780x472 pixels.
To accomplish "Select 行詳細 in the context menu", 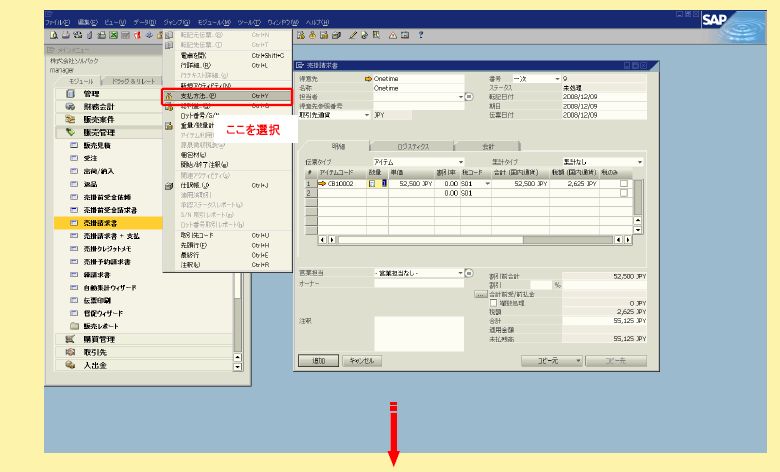I will click(x=227, y=65).
